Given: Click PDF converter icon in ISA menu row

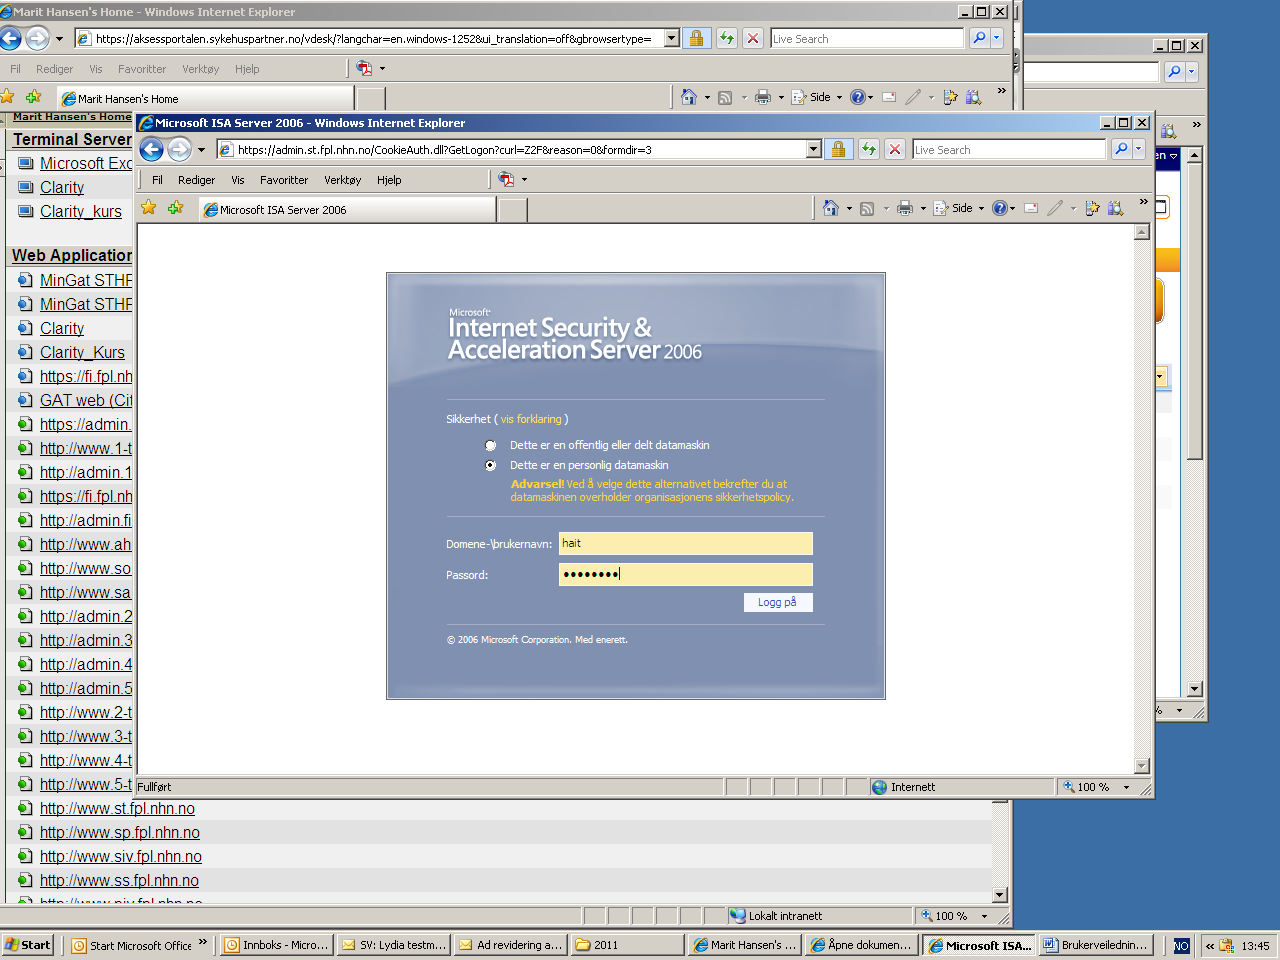Looking at the screenshot, I should (506, 179).
